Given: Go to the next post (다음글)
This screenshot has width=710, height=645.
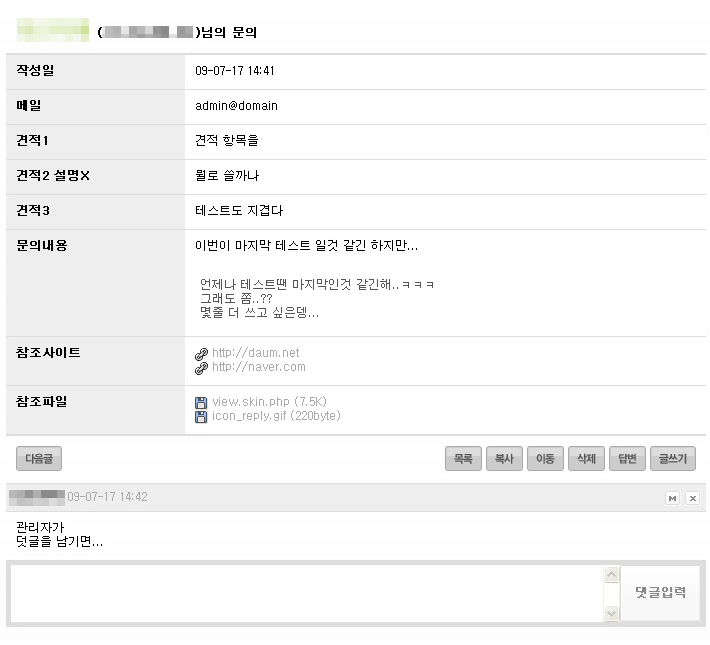Looking at the screenshot, I should coord(39,459).
